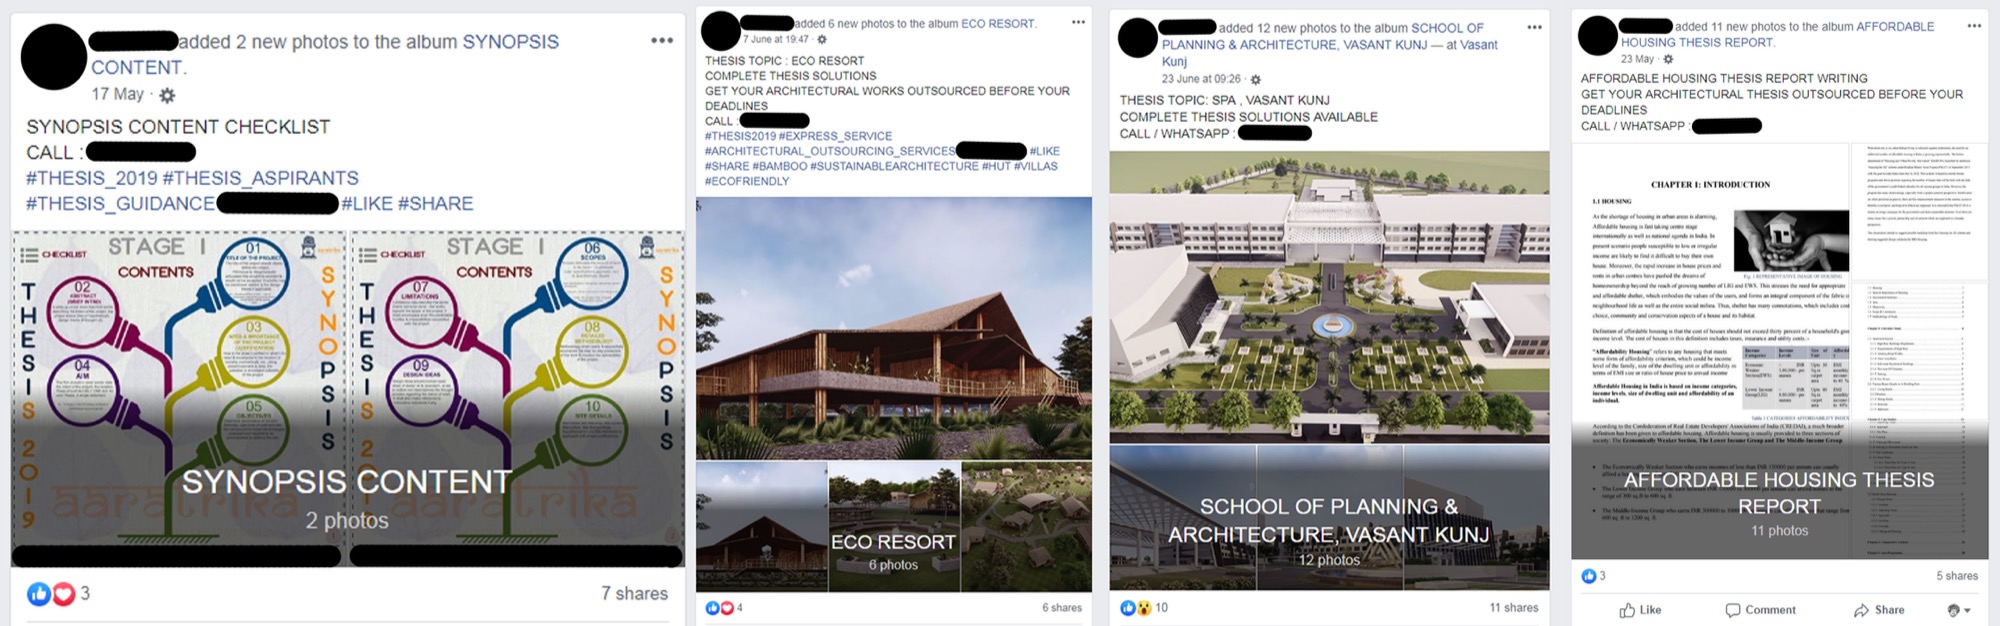Viewport: 2000px width, 626px height.
Task: Open main eco resort wooden building photo
Action: pyautogui.click(x=894, y=328)
